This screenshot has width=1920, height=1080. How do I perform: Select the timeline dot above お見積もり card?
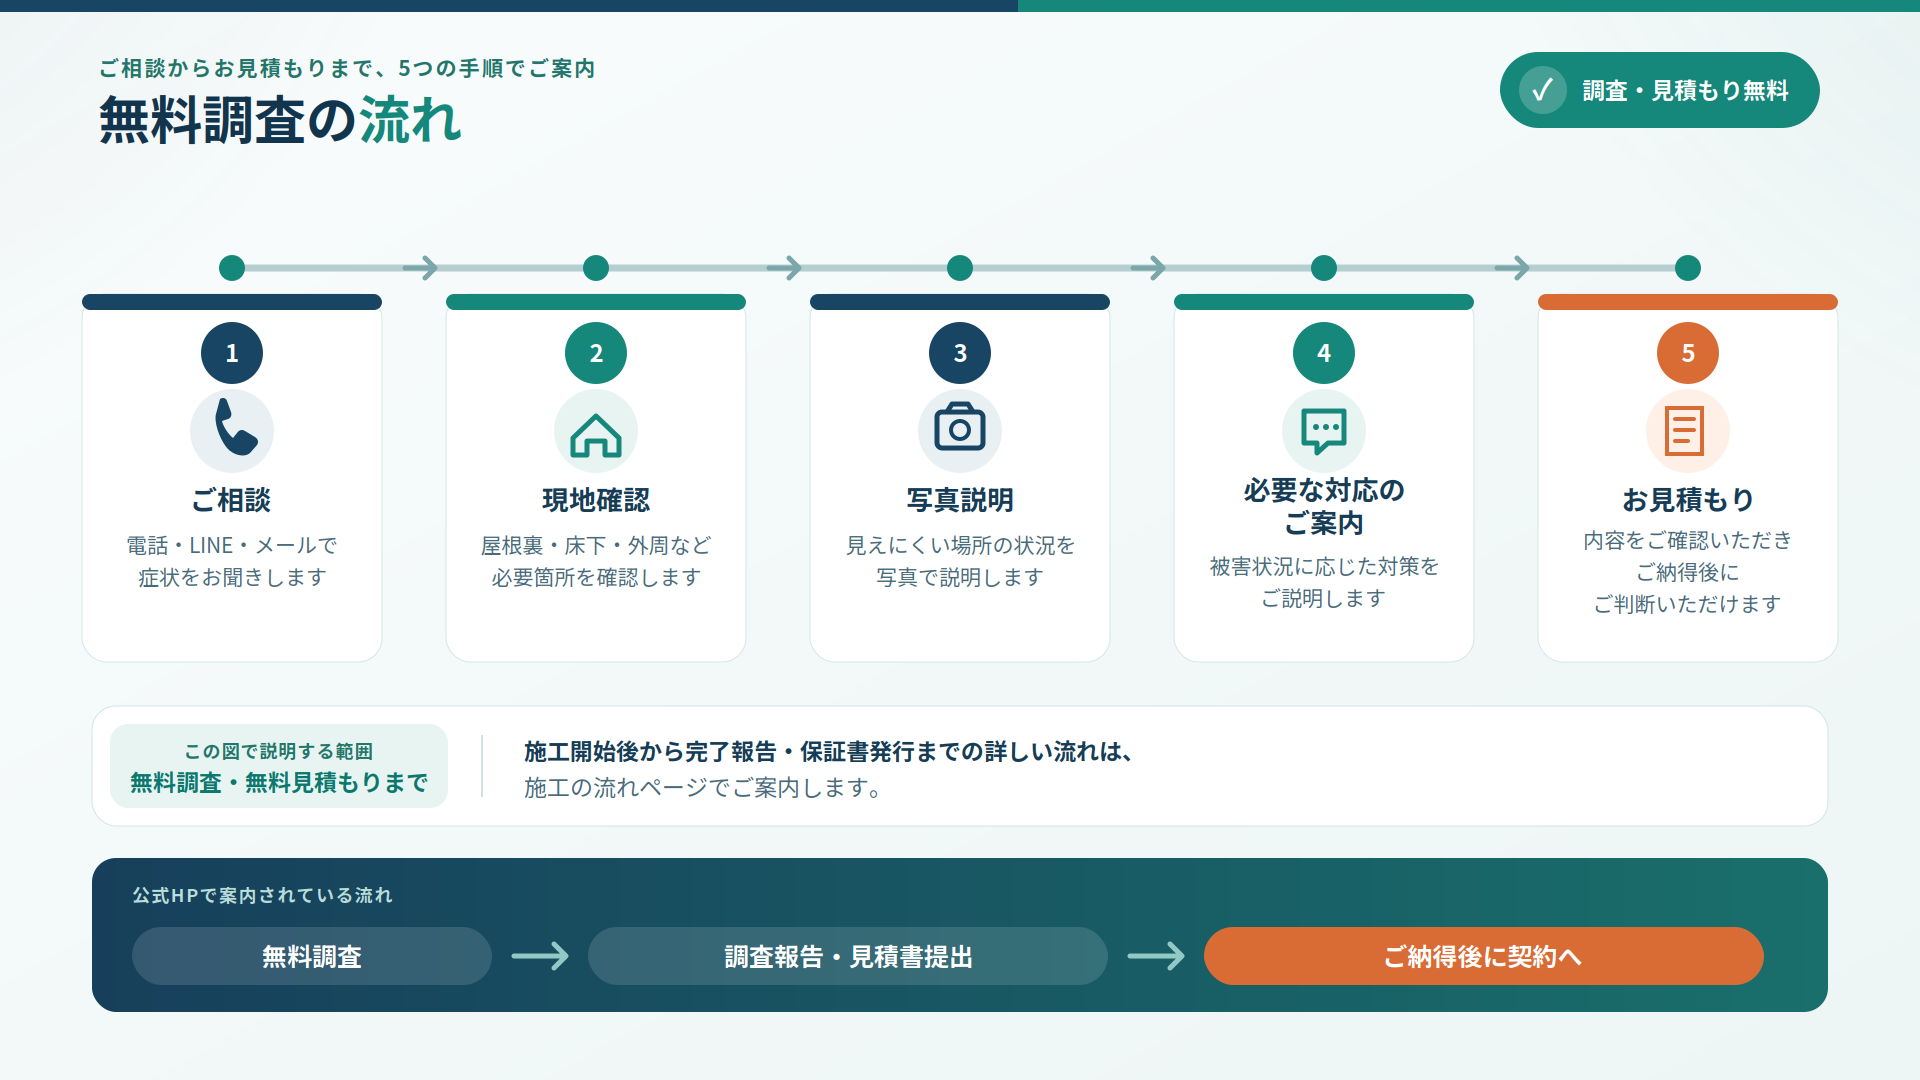click(x=1688, y=268)
